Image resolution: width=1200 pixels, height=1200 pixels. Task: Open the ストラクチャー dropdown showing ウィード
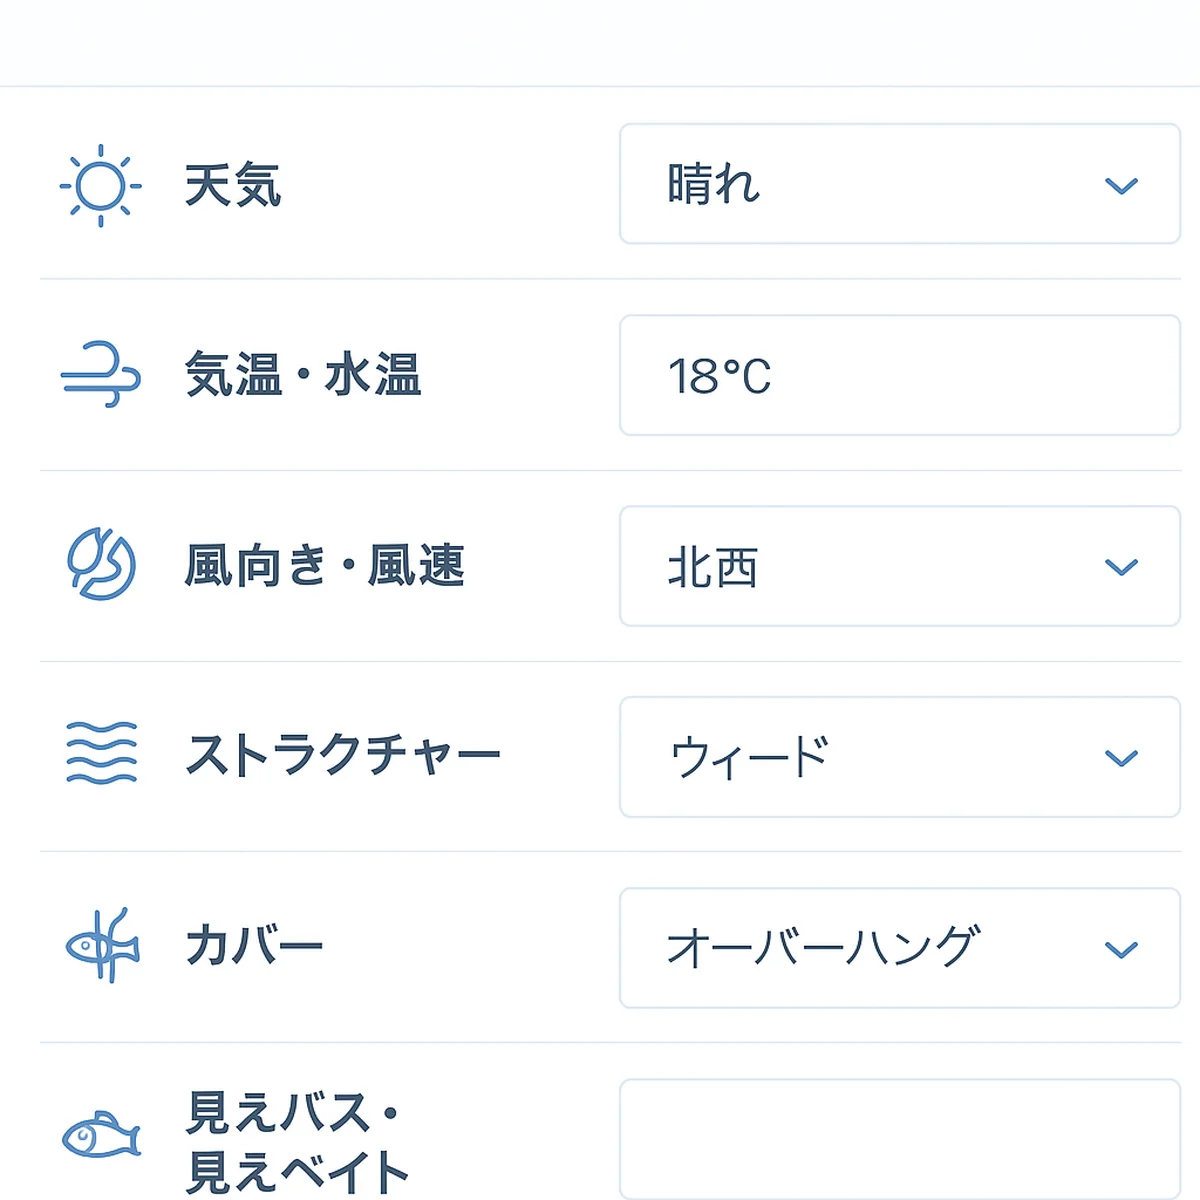tap(897, 757)
